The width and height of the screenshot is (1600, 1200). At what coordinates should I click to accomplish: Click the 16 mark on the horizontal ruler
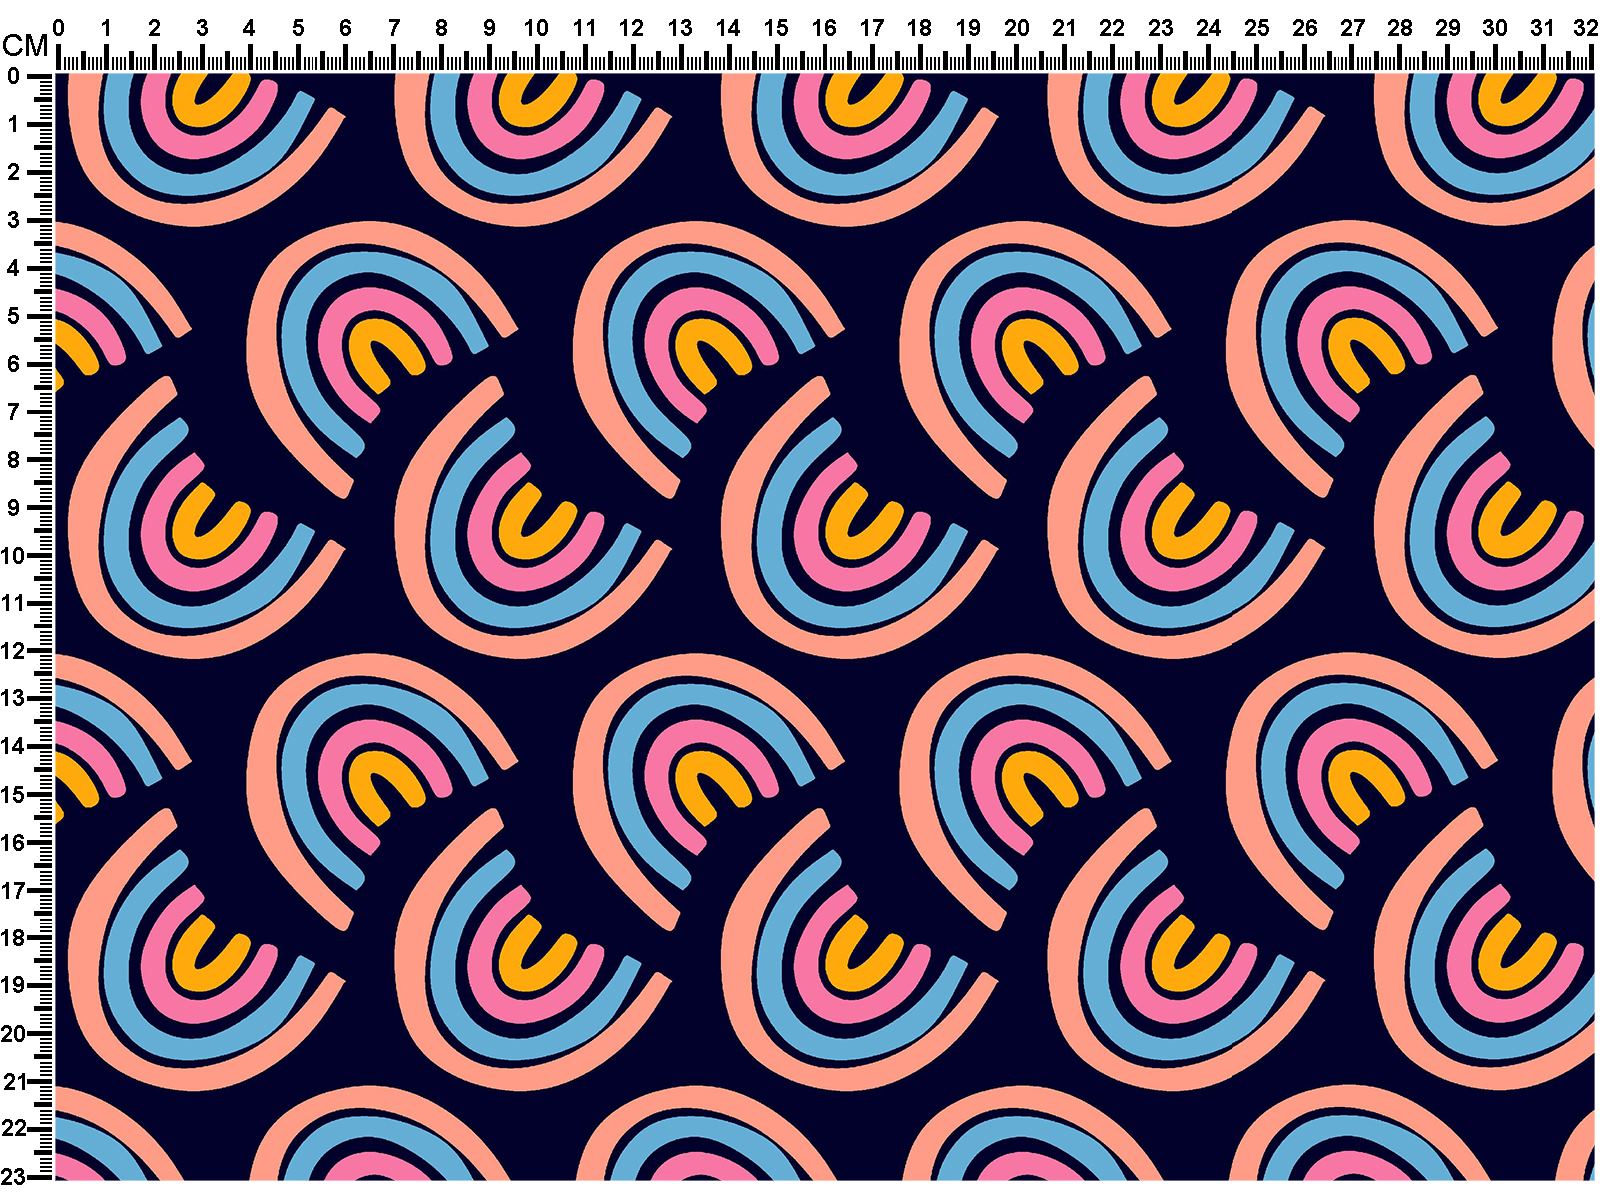tap(824, 28)
